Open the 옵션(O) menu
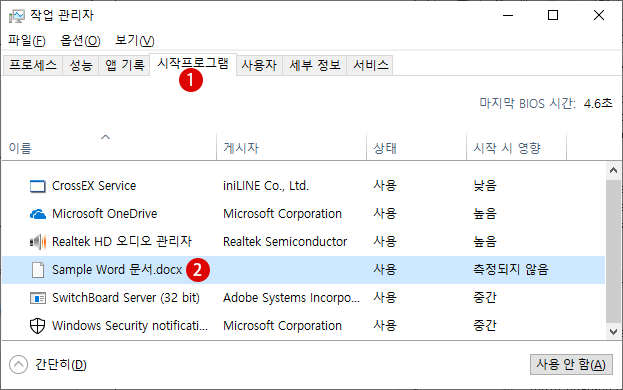Screen dimensions: 623x390 pos(80,41)
